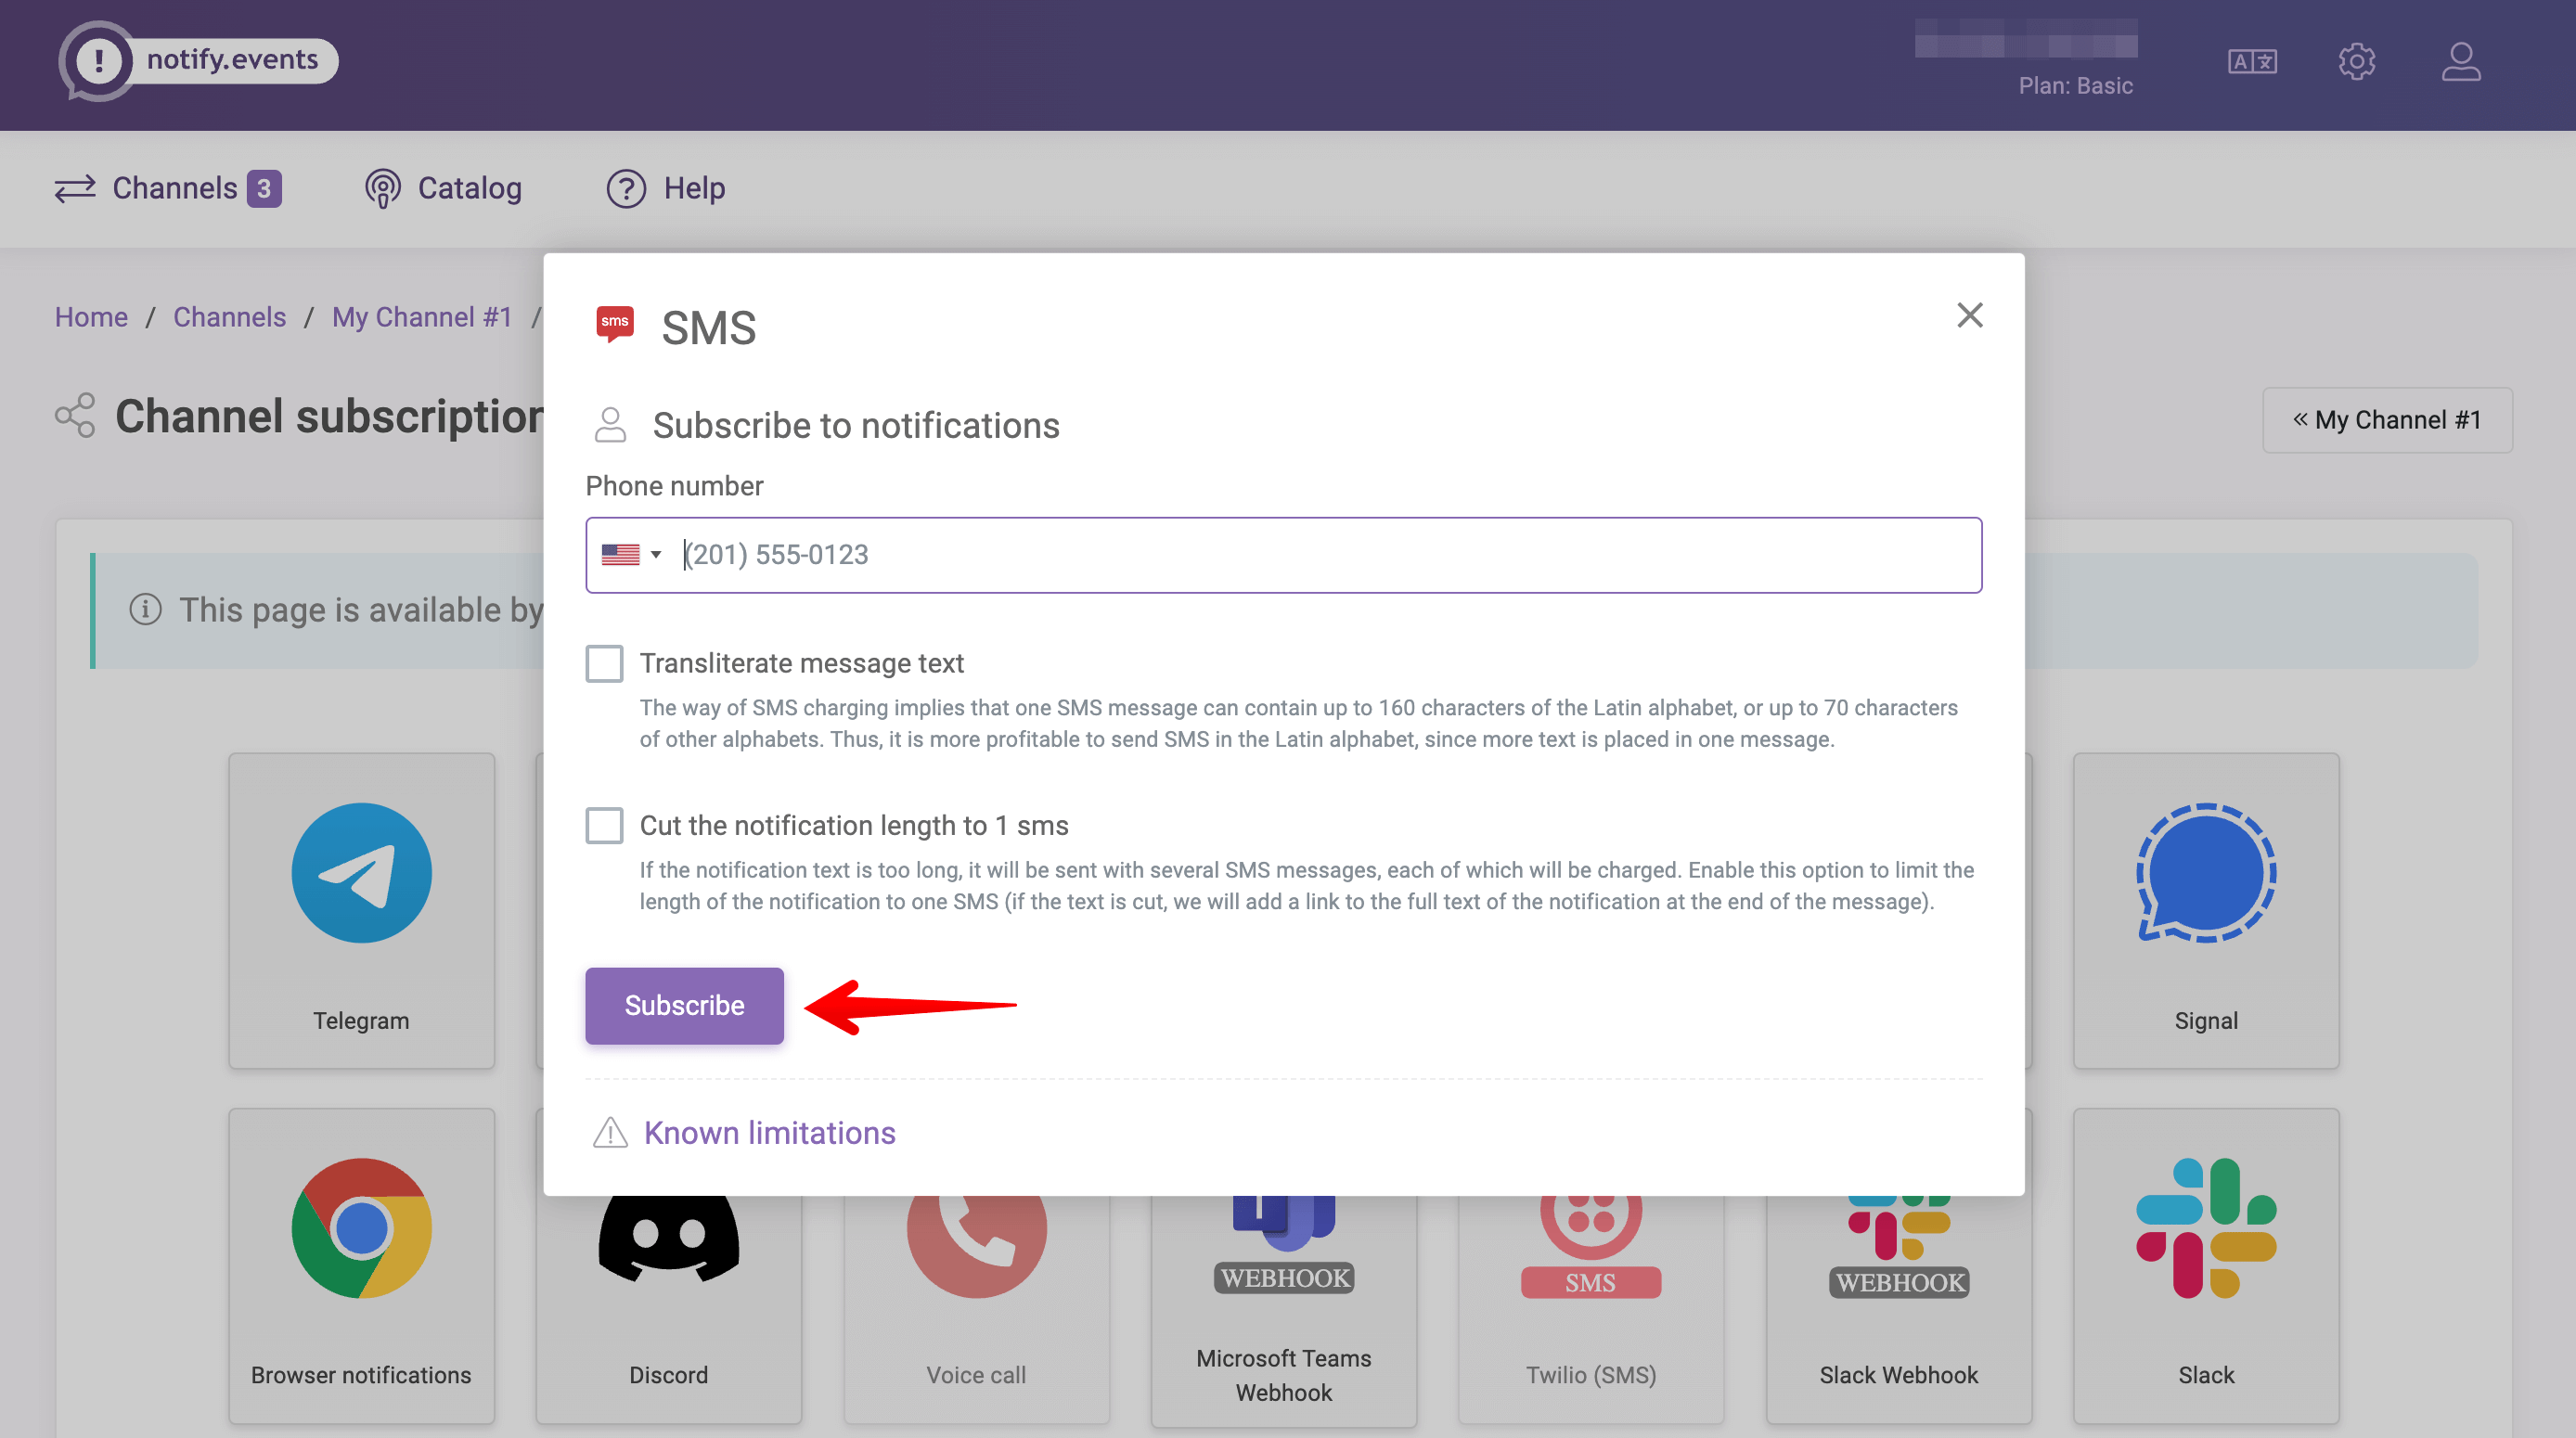2576x1438 pixels.
Task: Click the notify.events logo
Action: click(x=198, y=60)
